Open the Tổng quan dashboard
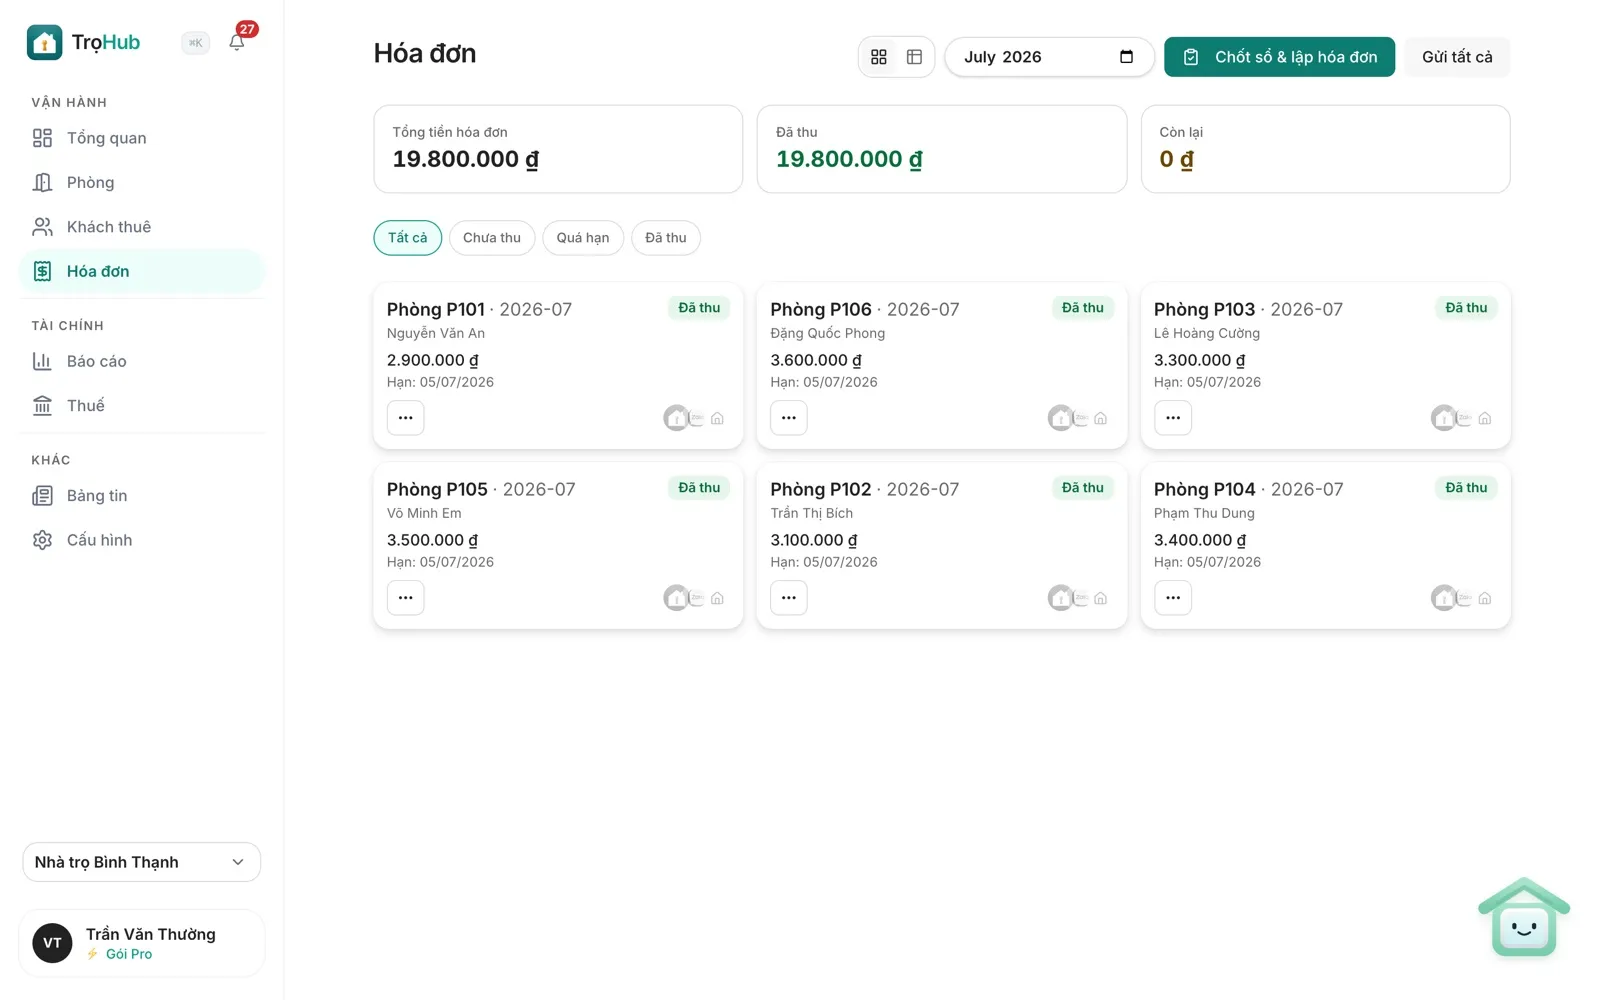The height and width of the screenshot is (1000, 1600). point(141,138)
